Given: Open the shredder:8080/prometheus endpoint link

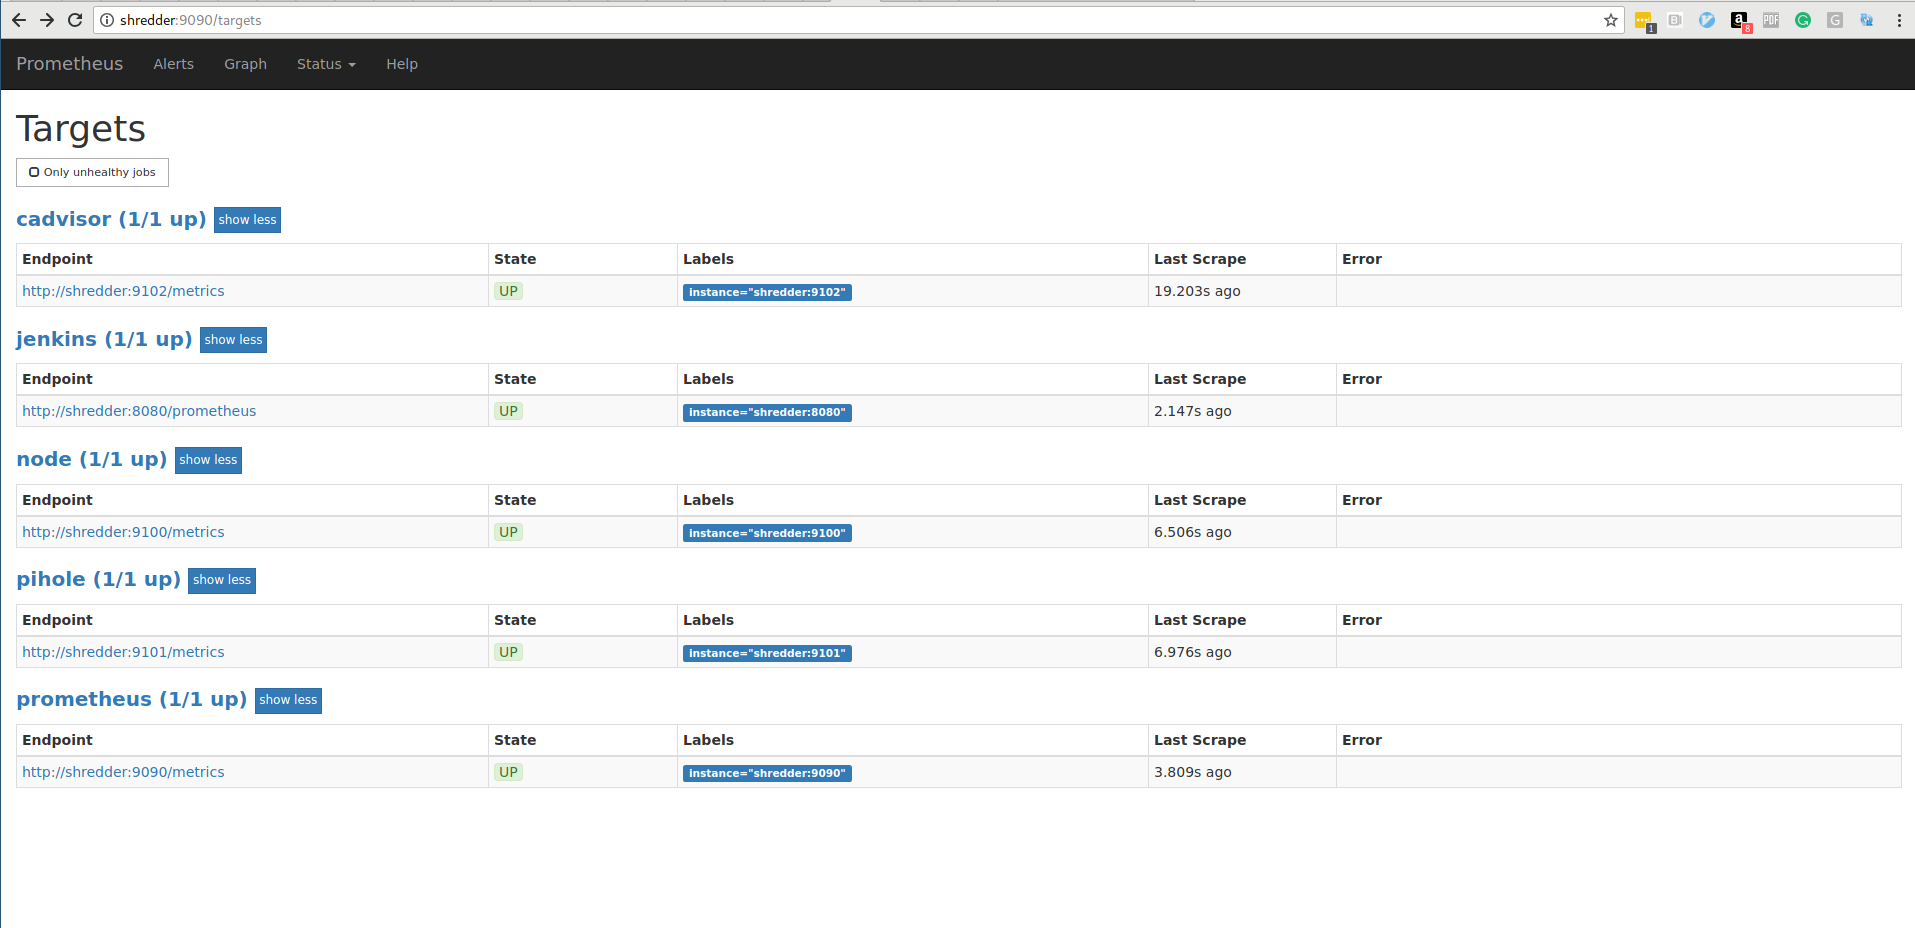Looking at the screenshot, I should (x=139, y=411).
